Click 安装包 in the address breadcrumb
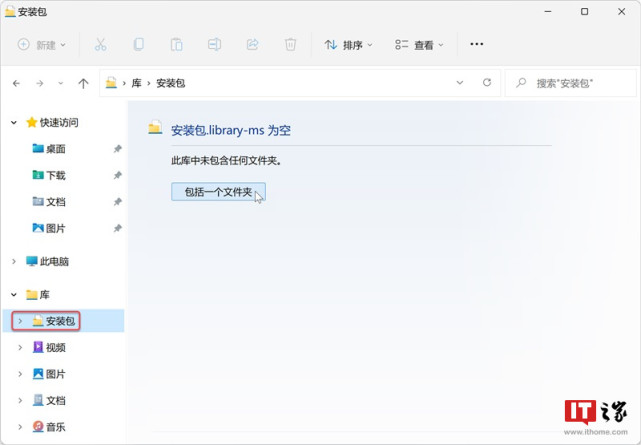The width and height of the screenshot is (641, 445). [x=171, y=83]
